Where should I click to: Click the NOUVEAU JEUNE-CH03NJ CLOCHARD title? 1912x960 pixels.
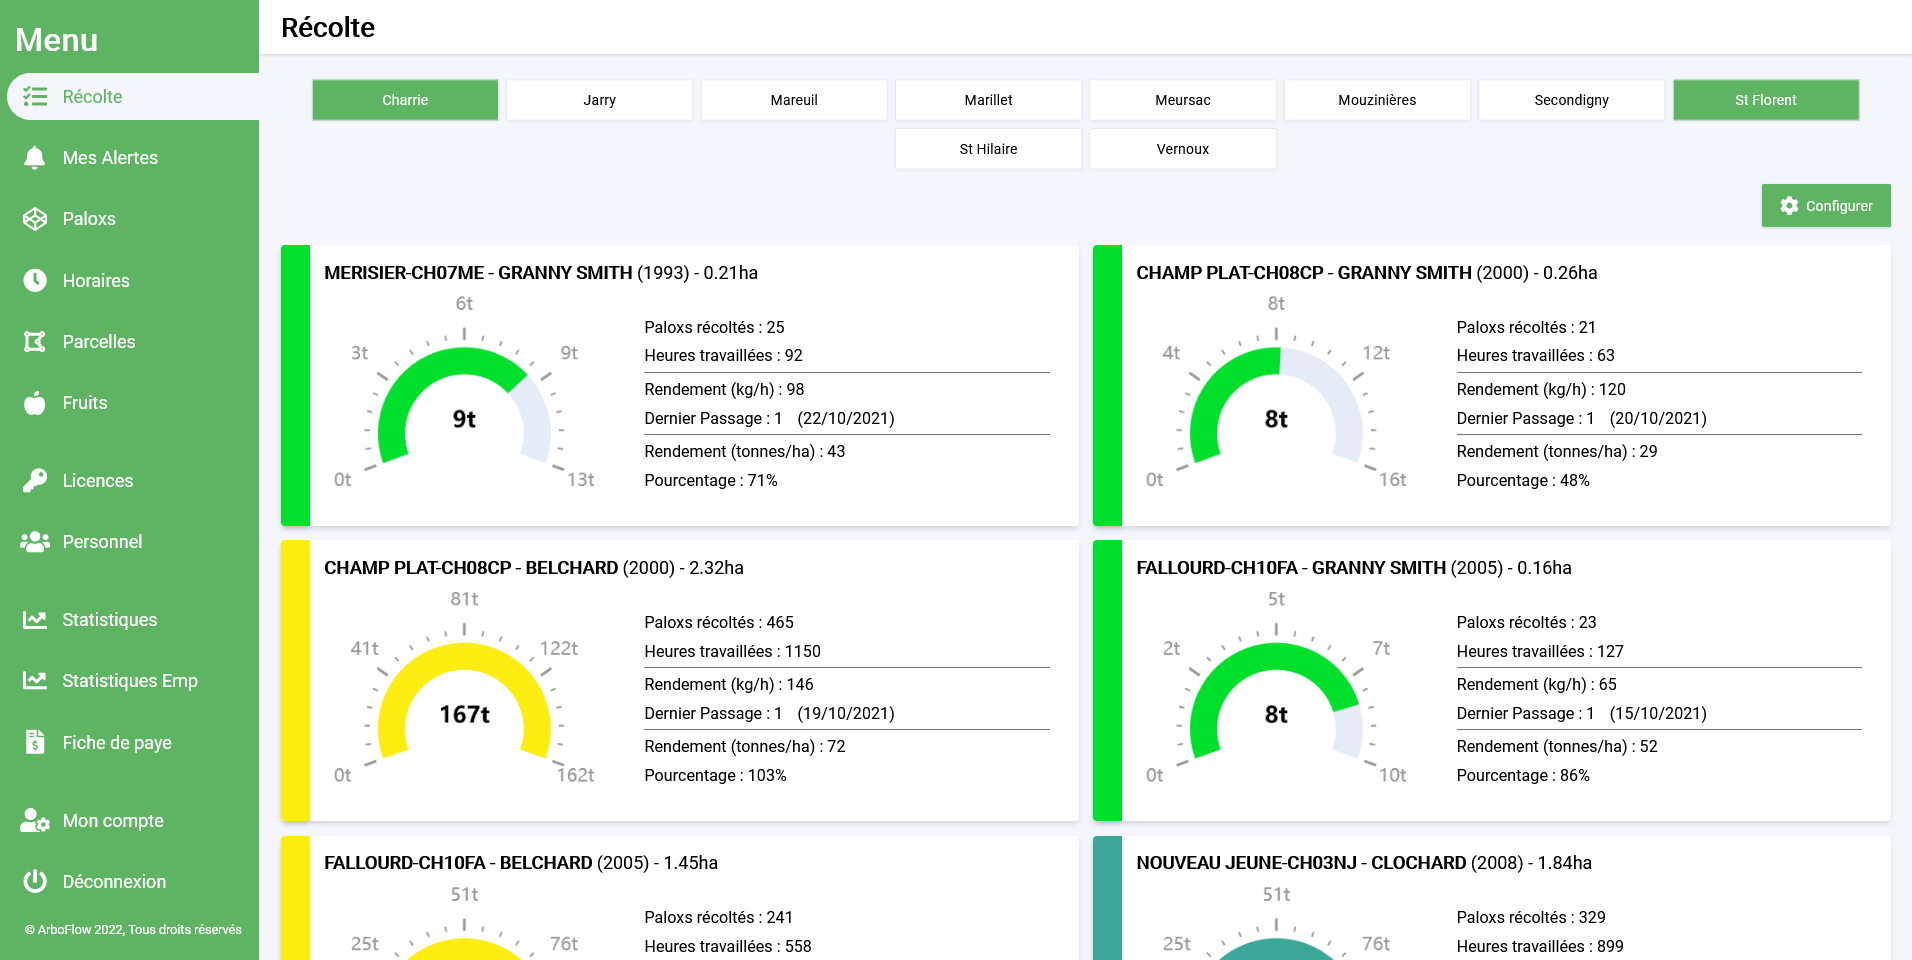click(1364, 863)
